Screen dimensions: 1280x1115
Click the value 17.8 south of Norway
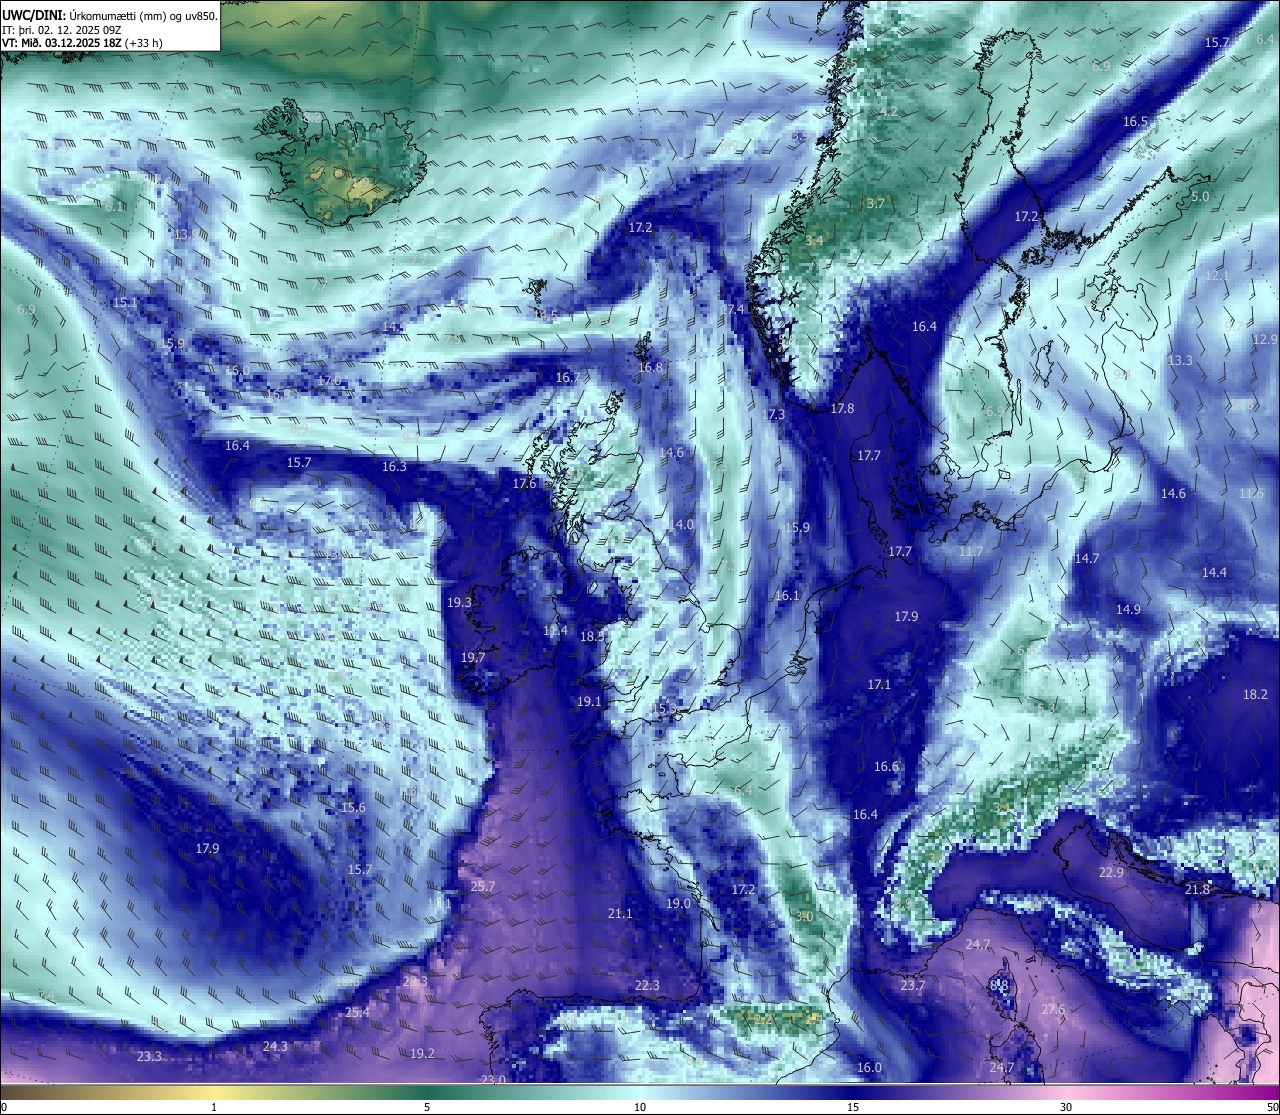click(842, 408)
